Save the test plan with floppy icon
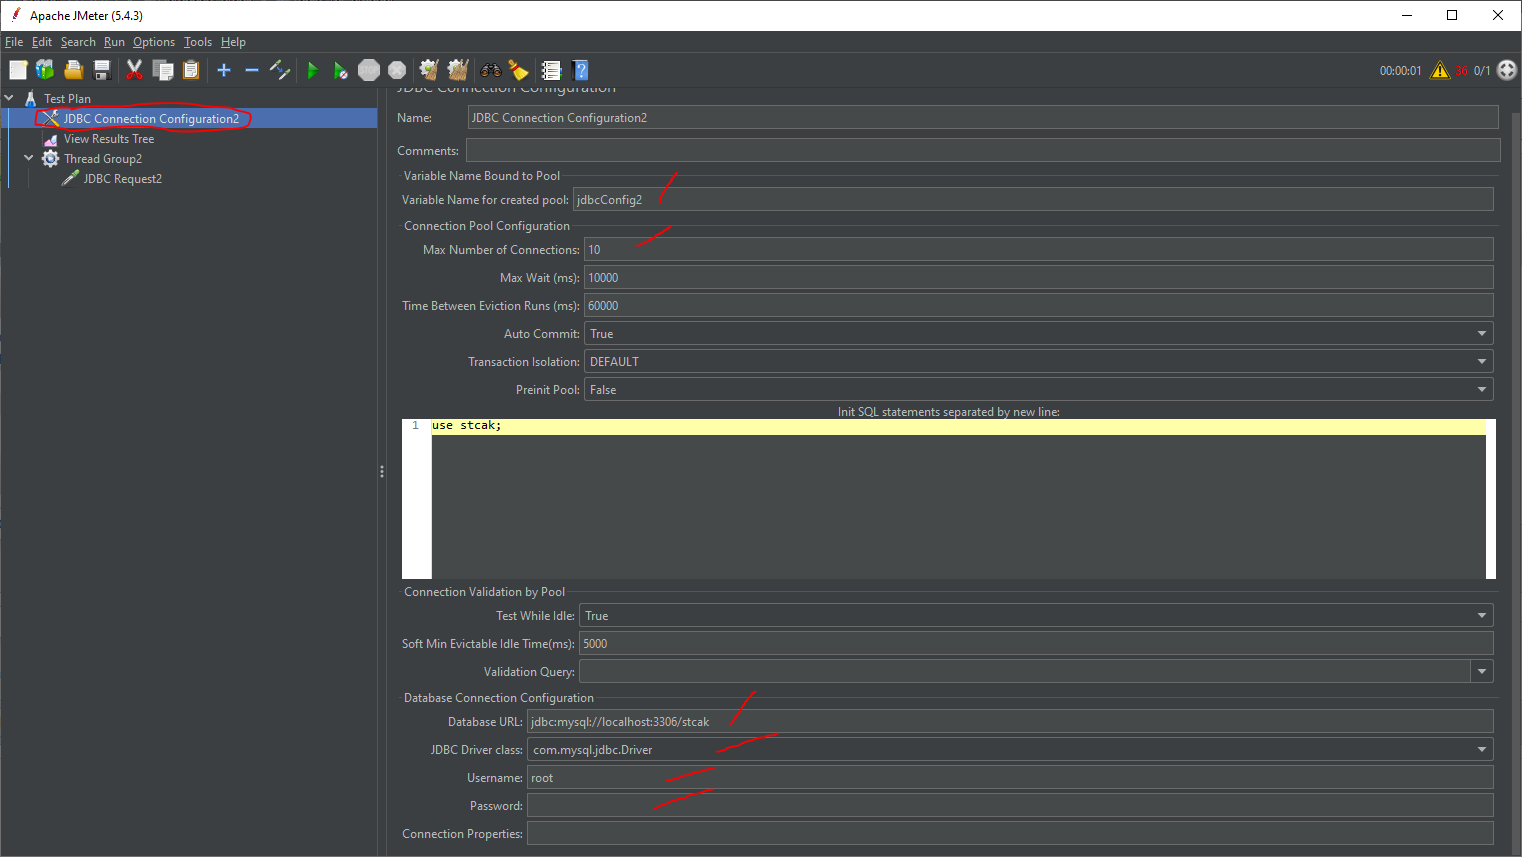 [x=101, y=70]
